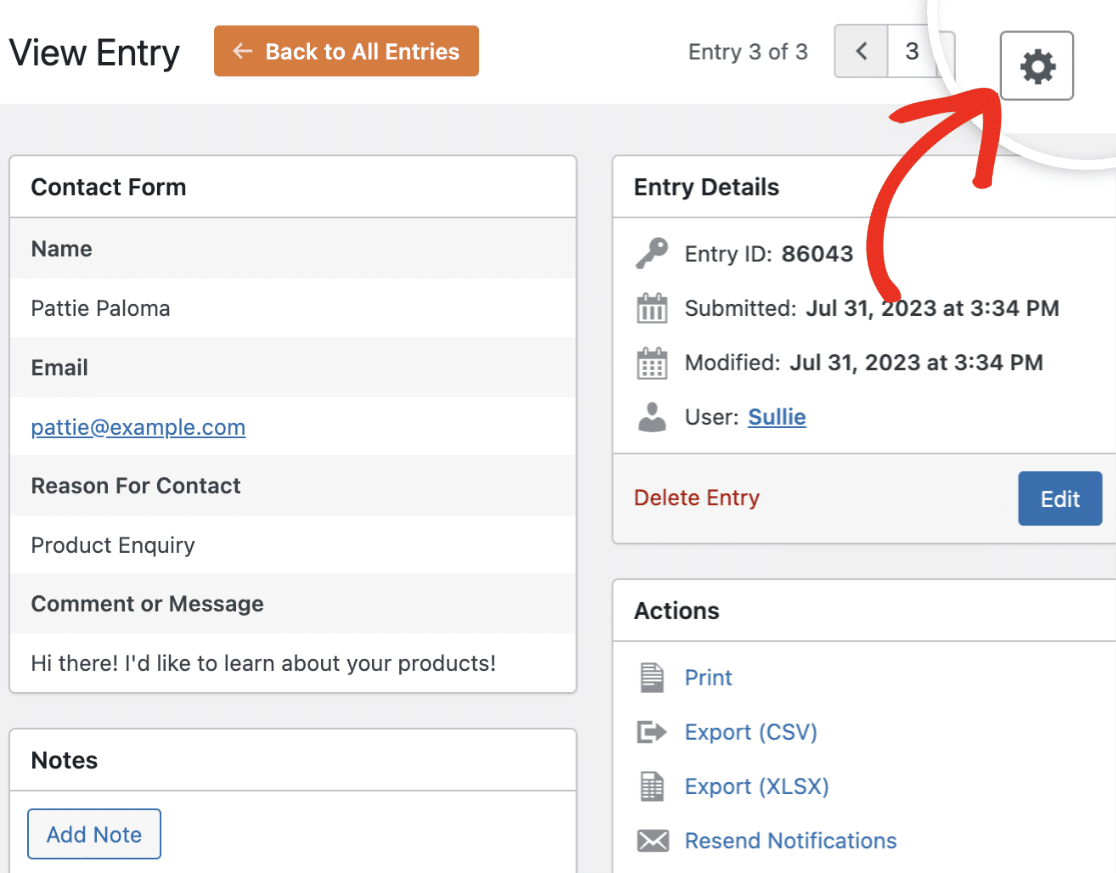
Task: Click Resend Notifications link
Action: click(x=791, y=840)
